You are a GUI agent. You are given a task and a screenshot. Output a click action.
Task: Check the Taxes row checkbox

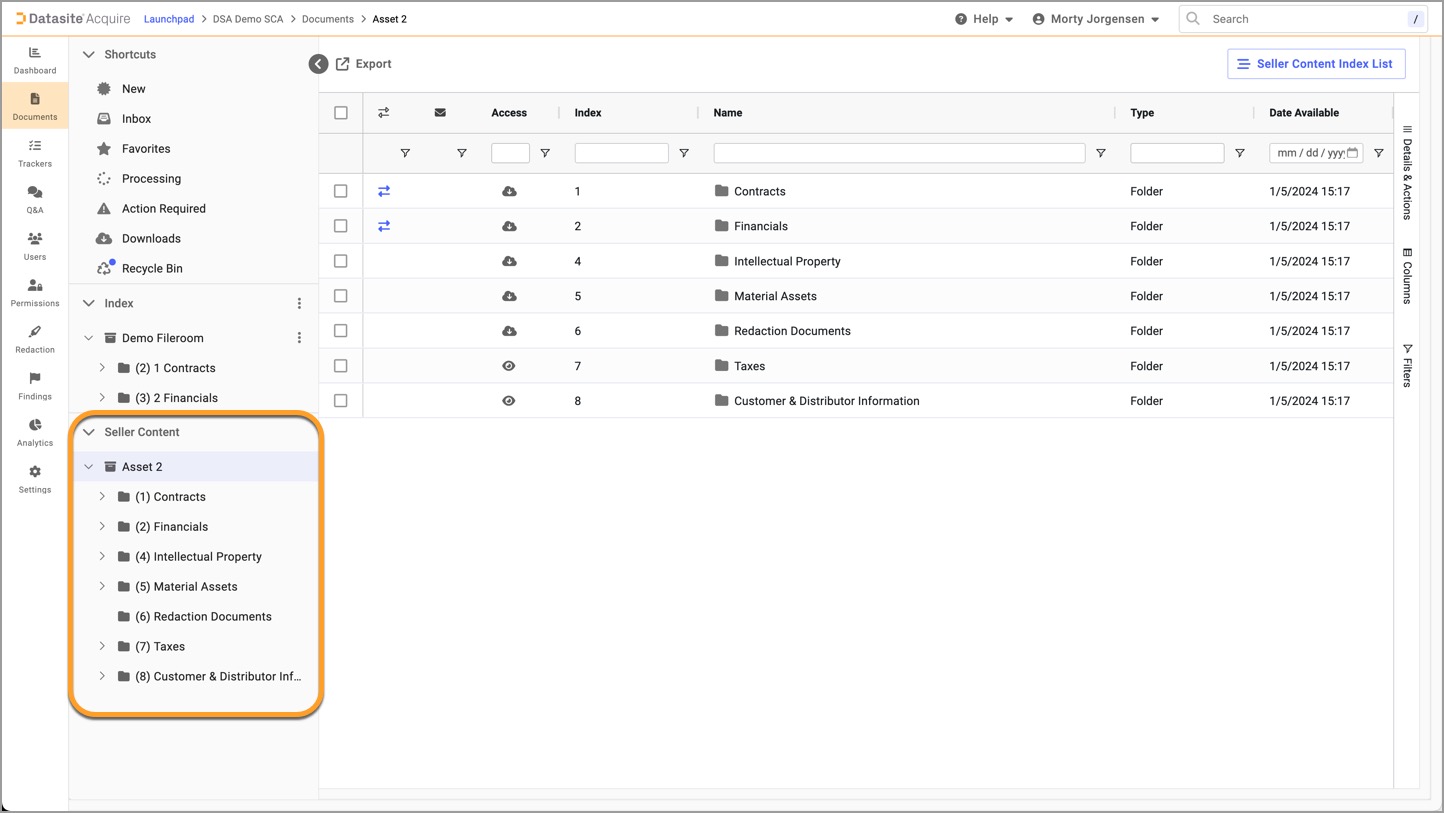[341, 366]
